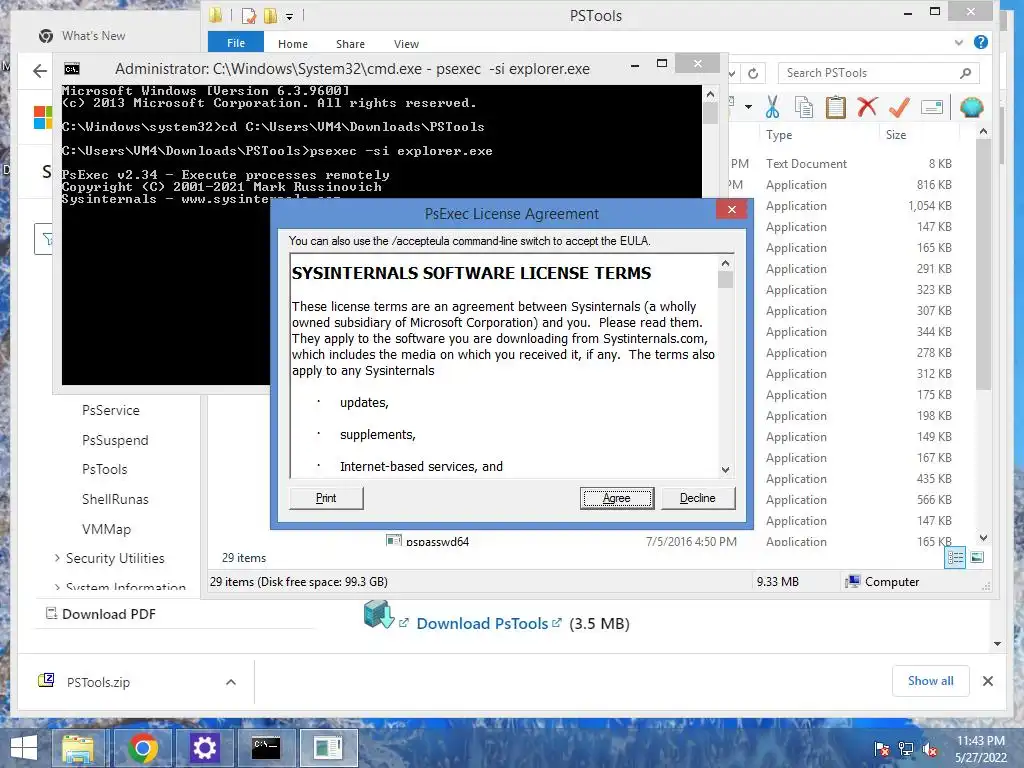Click the Refresh icon in Explorer address bar
The image size is (1024, 768).
[x=753, y=73]
